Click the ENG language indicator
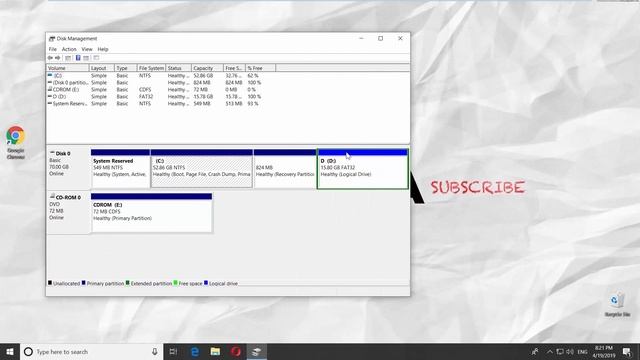This screenshot has width=640, height=360. (582, 351)
